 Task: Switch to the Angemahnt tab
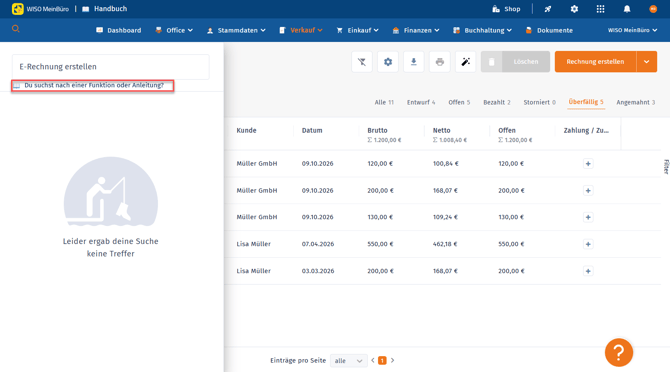click(x=635, y=103)
